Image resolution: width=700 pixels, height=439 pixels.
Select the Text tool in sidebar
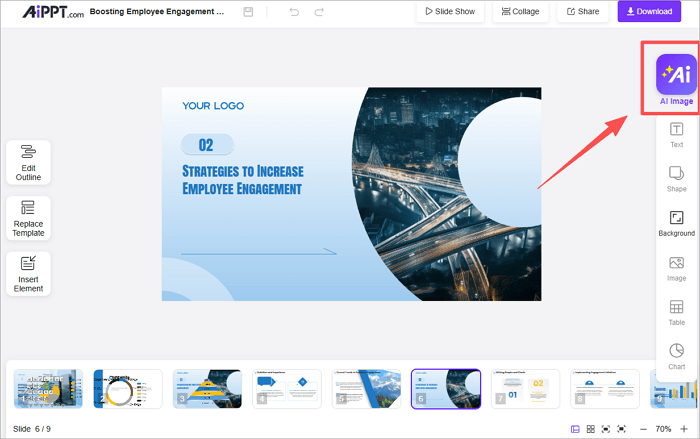click(676, 134)
